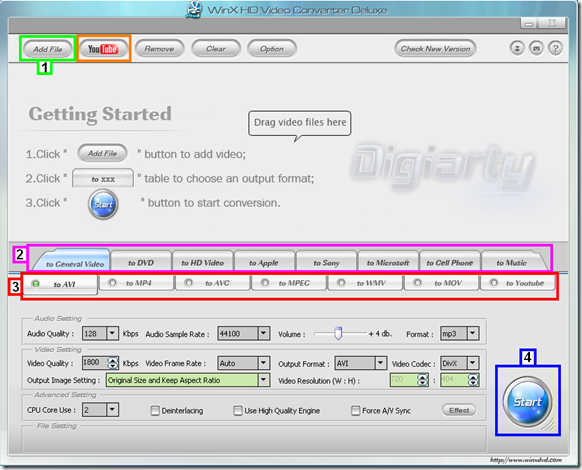This screenshot has width=582, height=470.
Task: Switch to the to Cell Phone tab
Action: point(449,262)
